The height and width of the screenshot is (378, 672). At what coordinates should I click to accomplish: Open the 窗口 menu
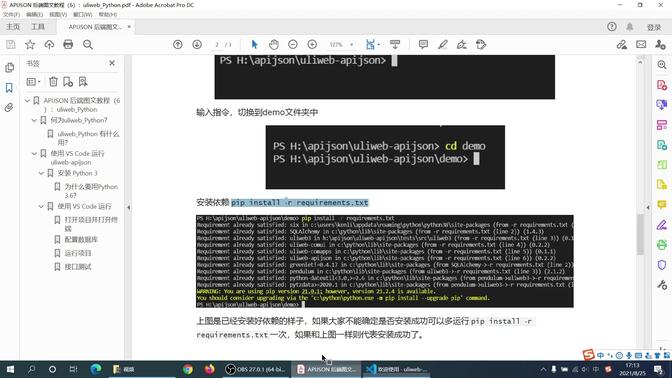coord(82,14)
